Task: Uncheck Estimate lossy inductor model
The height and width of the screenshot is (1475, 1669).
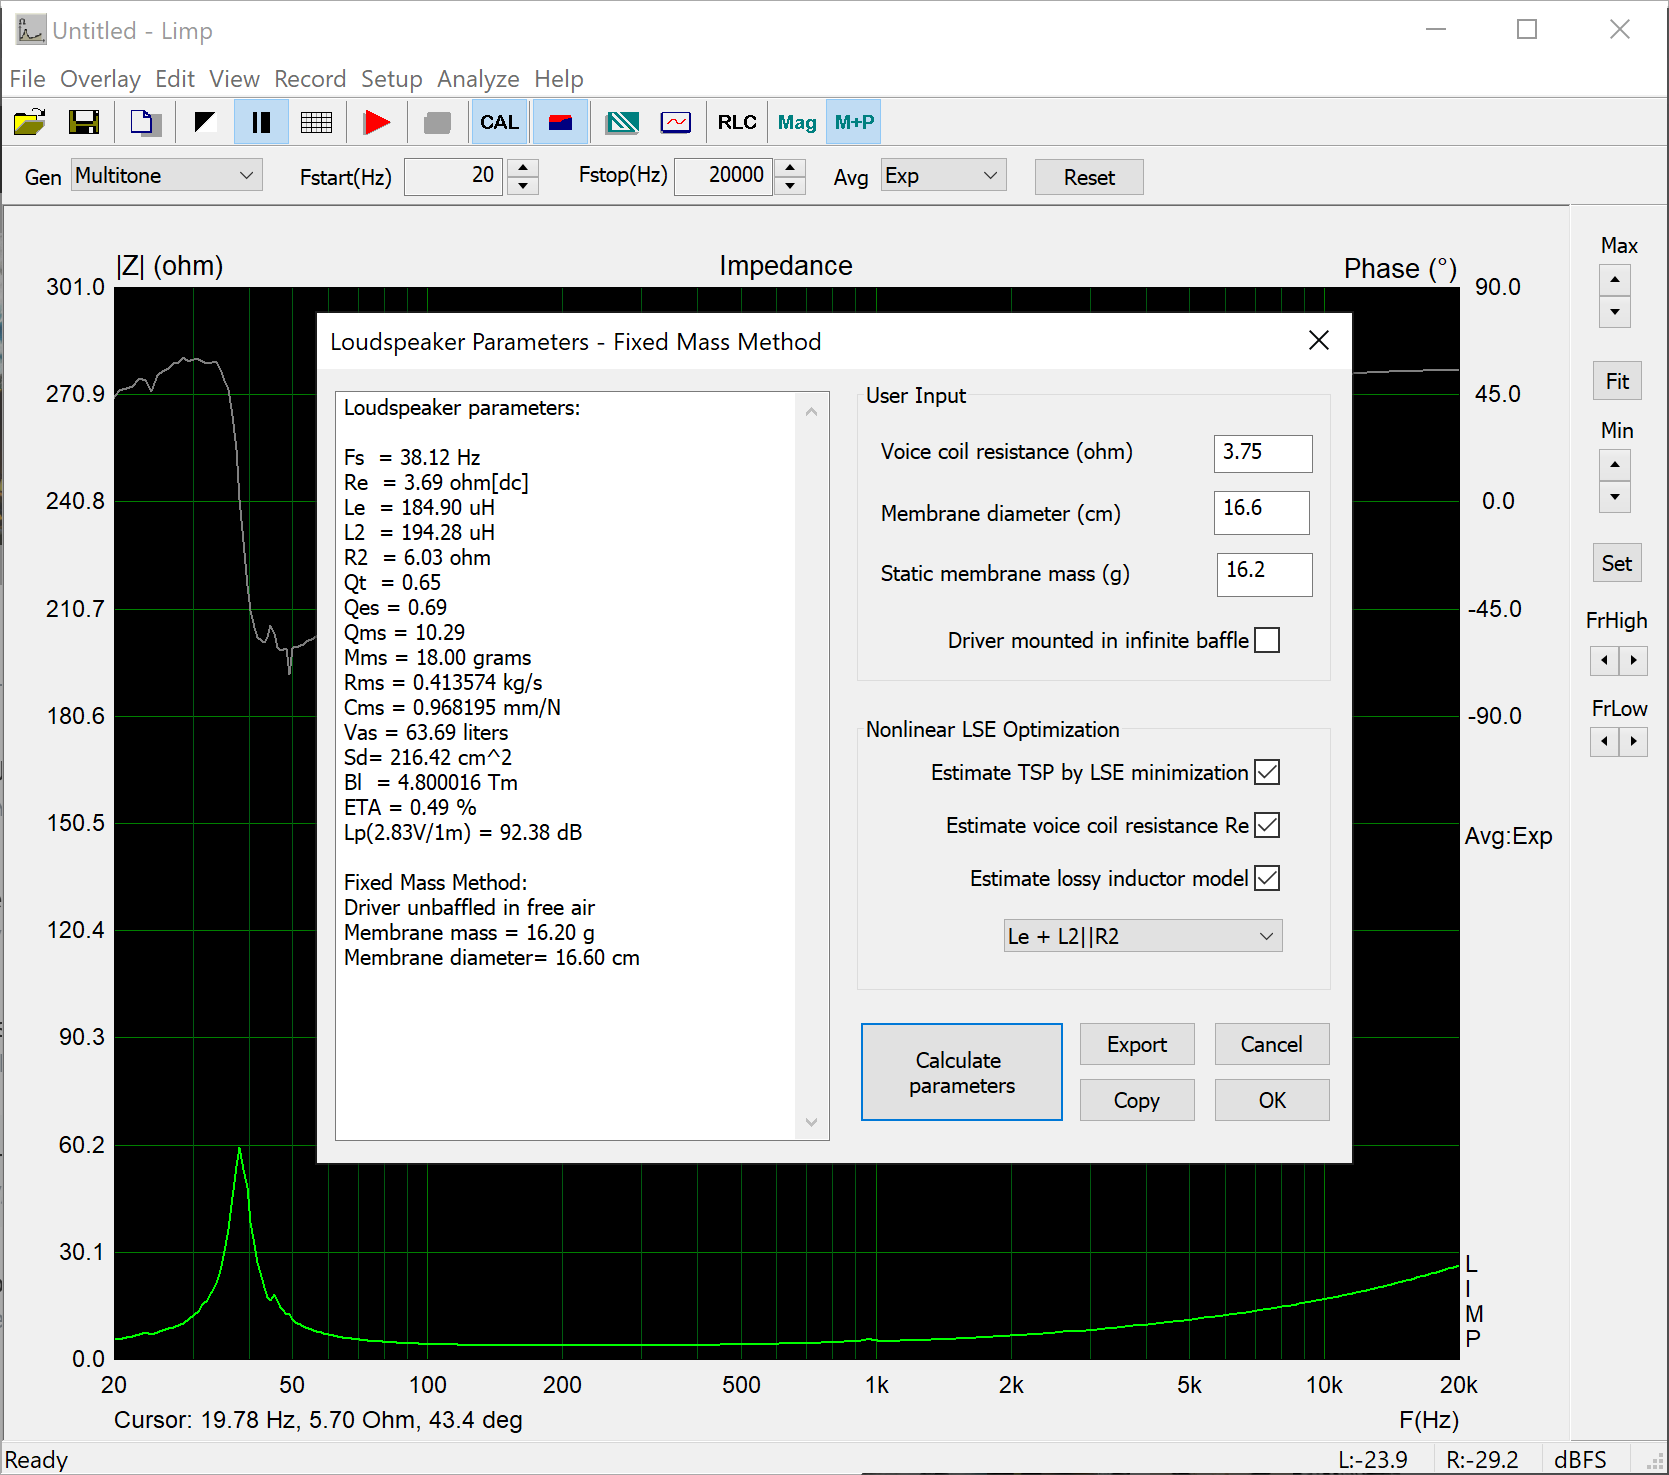Action: pos(1267,878)
